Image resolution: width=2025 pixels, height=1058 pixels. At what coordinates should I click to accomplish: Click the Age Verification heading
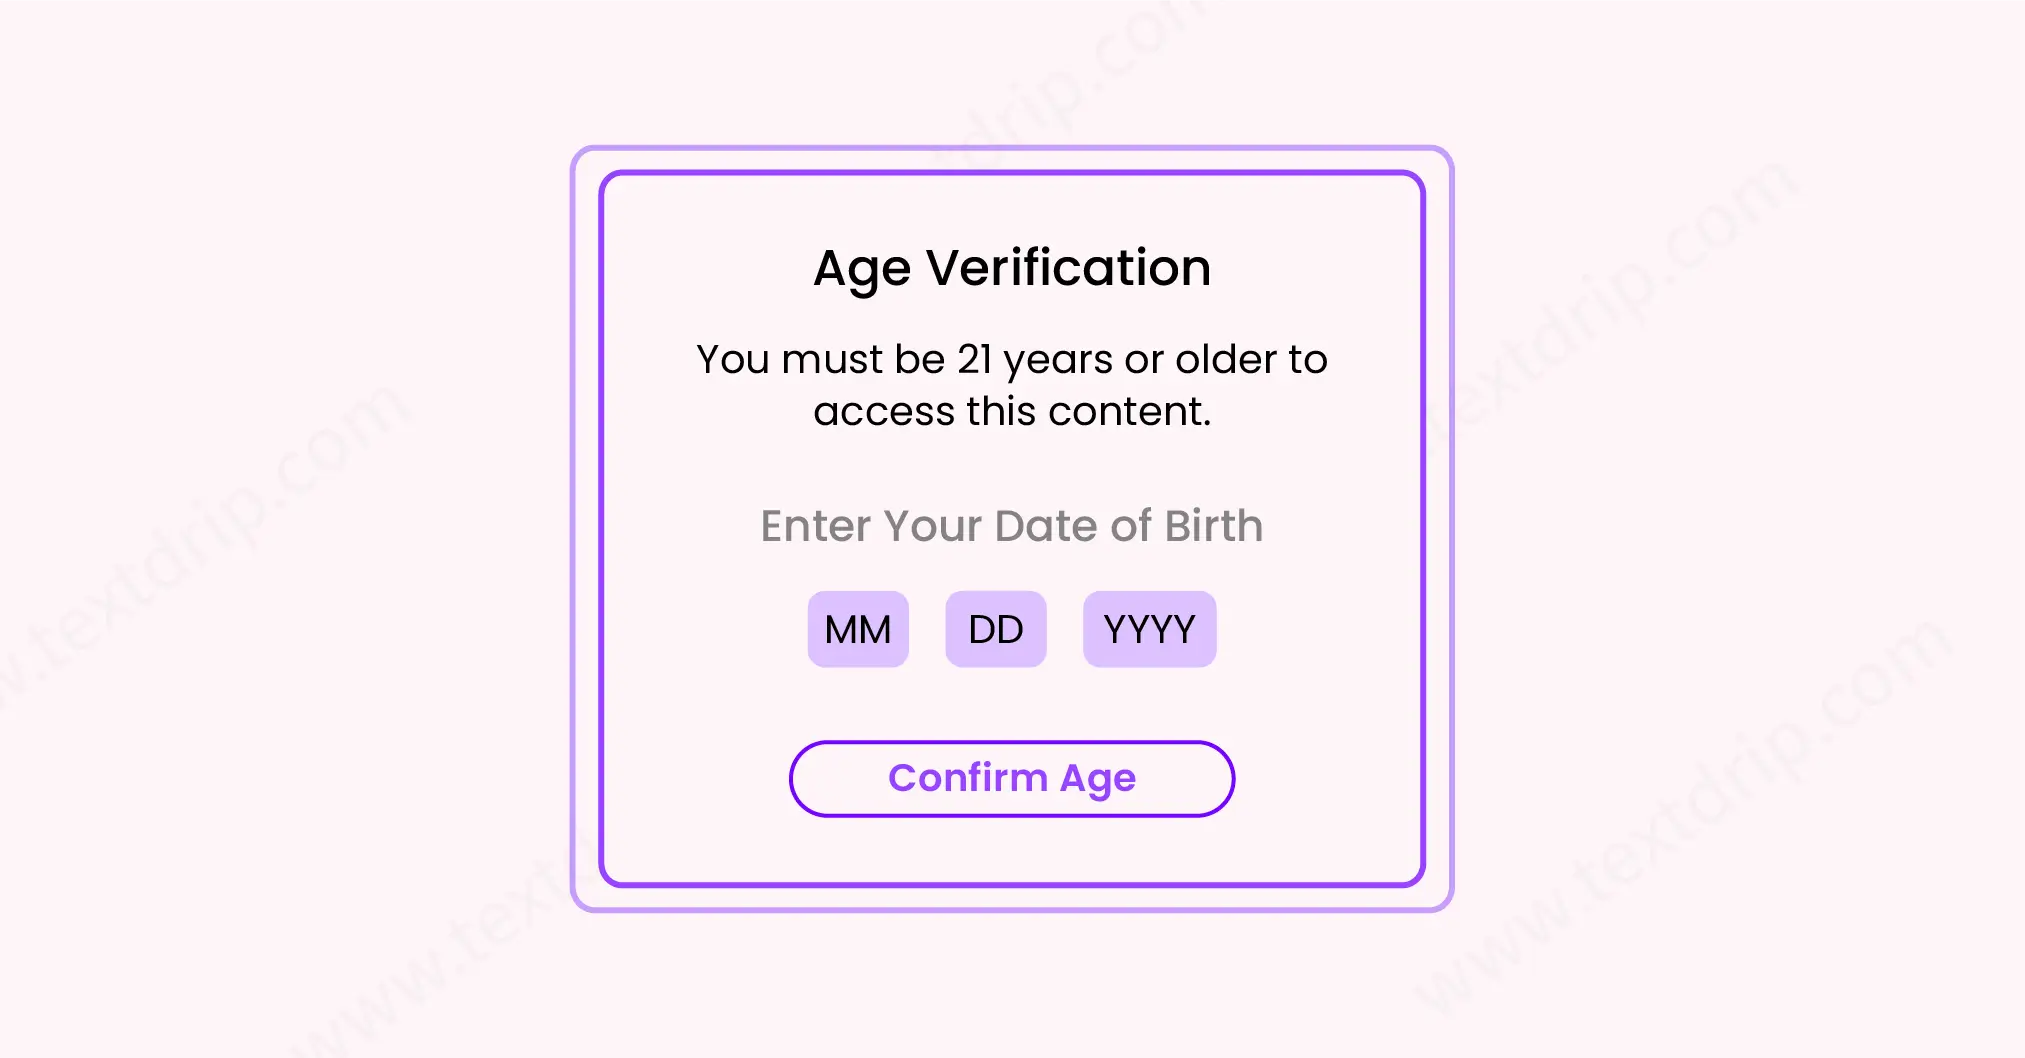1012,268
